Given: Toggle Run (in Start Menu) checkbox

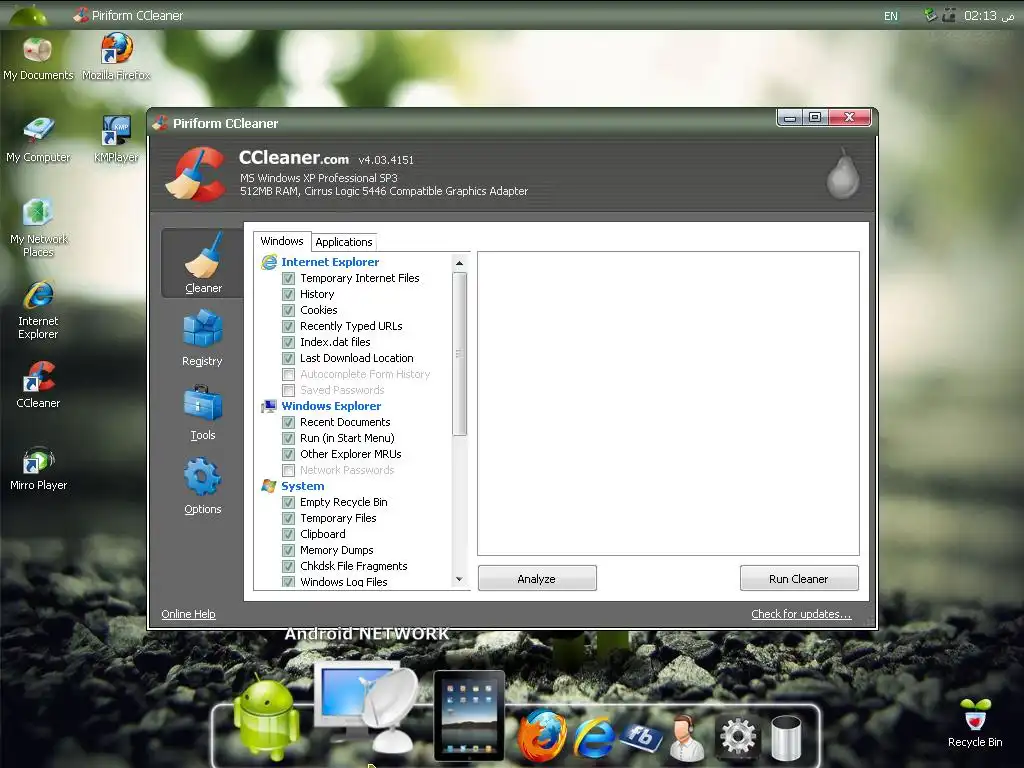Looking at the screenshot, I should 288,438.
